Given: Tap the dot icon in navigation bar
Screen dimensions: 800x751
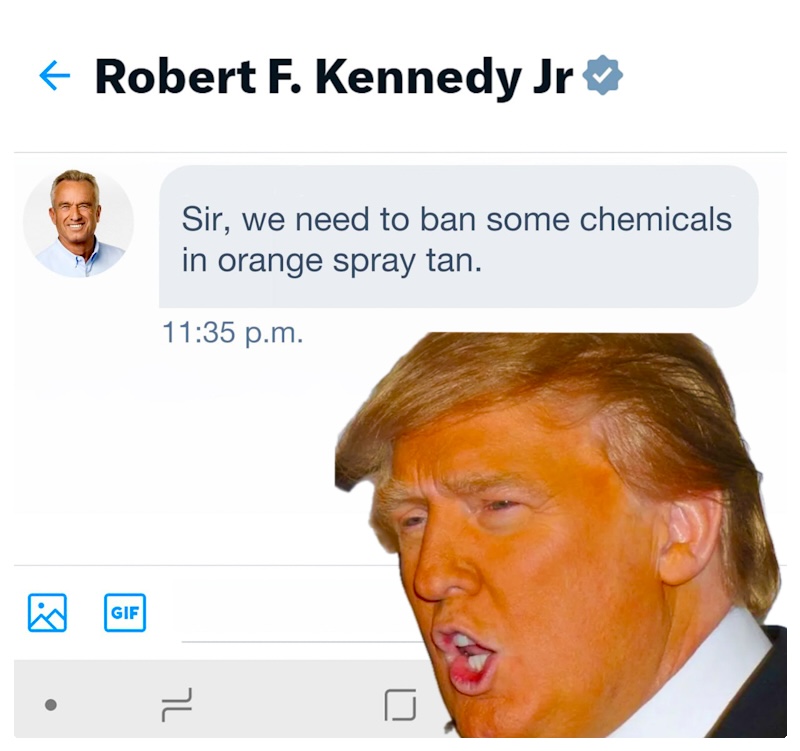Looking at the screenshot, I should [x=51, y=705].
